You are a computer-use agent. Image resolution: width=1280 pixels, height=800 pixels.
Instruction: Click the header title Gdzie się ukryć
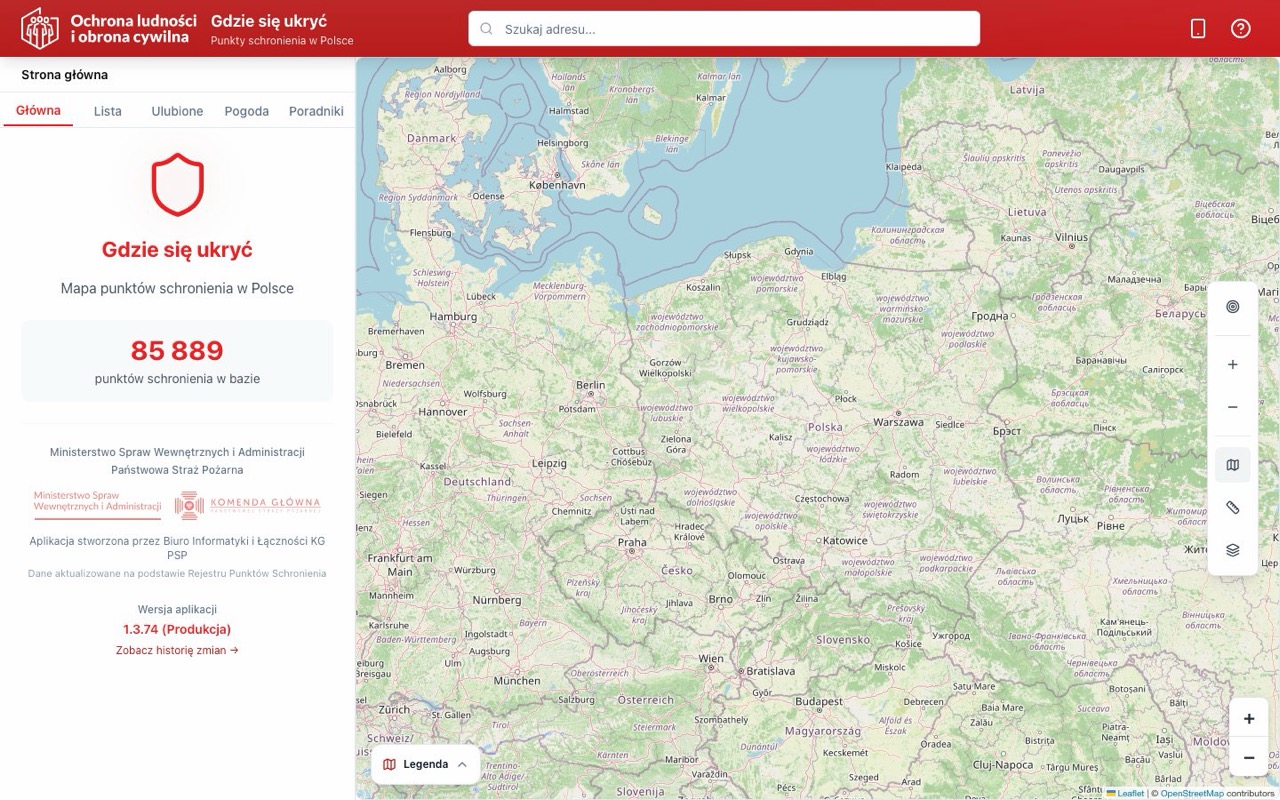[269, 21]
